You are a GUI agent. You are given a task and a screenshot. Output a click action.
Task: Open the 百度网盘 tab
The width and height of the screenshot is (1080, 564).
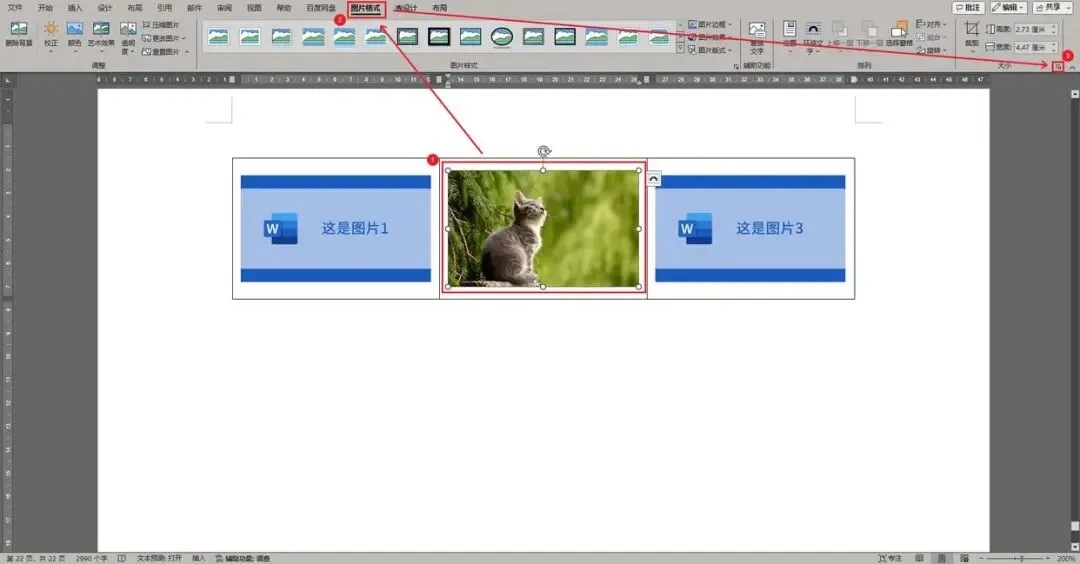[x=321, y=8]
